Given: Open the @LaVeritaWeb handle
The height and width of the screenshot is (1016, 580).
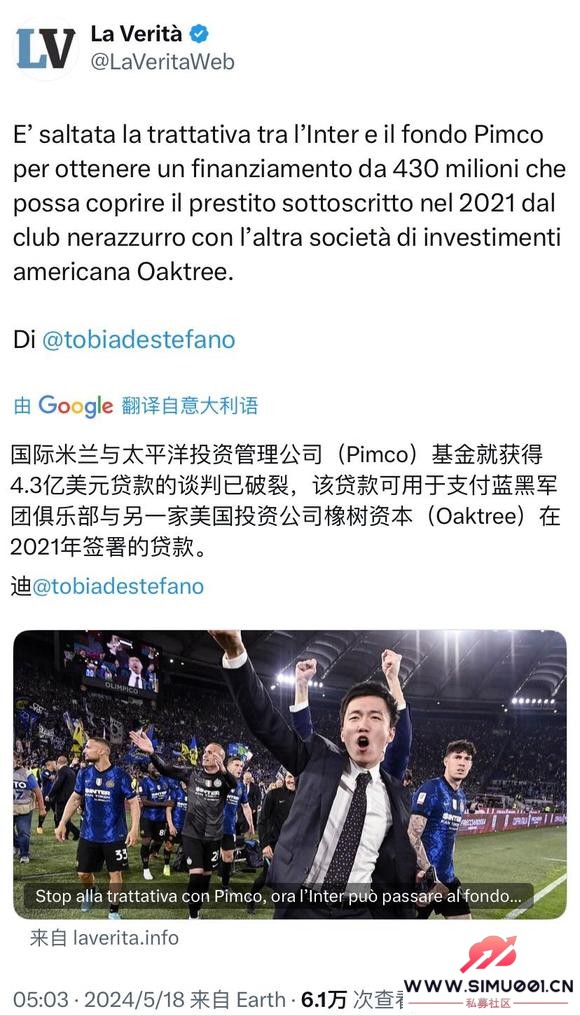Looking at the screenshot, I should (162, 62).
